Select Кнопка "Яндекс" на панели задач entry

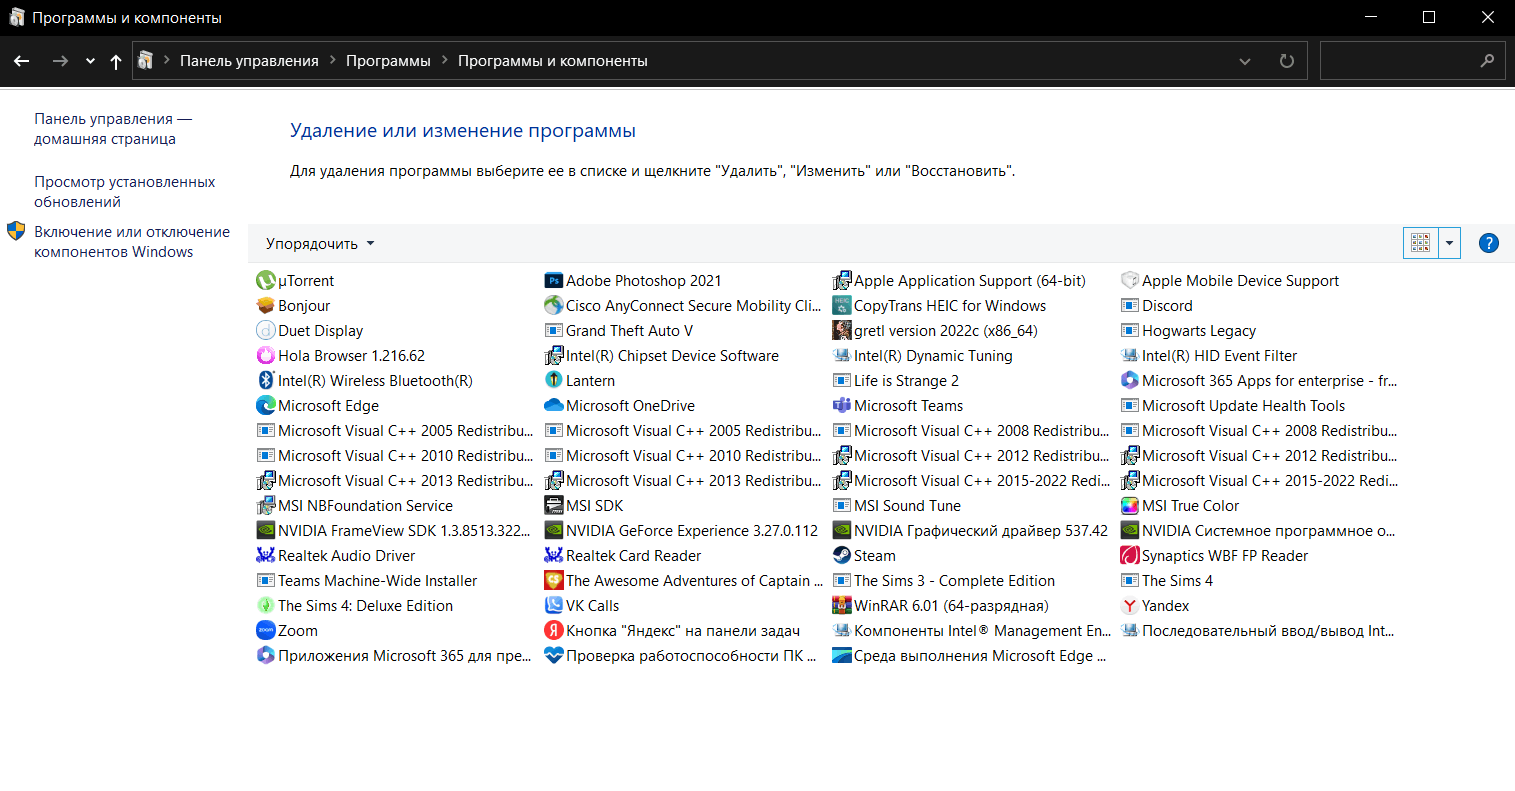click(672, 631)
